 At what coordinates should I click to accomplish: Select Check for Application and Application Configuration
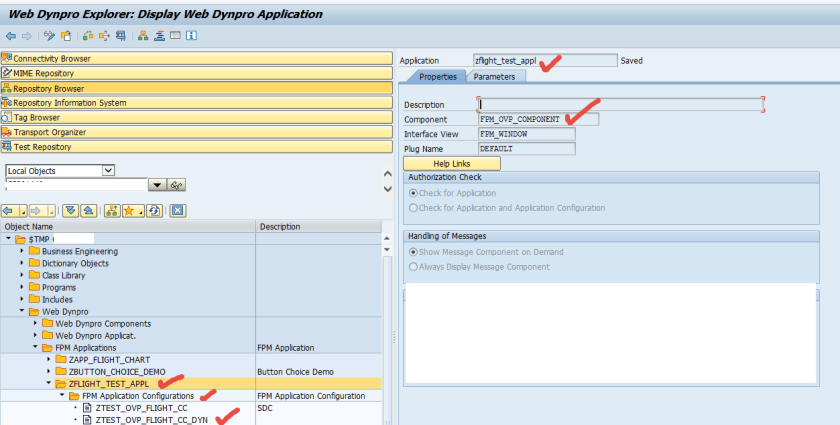click(x=414, y=208)
